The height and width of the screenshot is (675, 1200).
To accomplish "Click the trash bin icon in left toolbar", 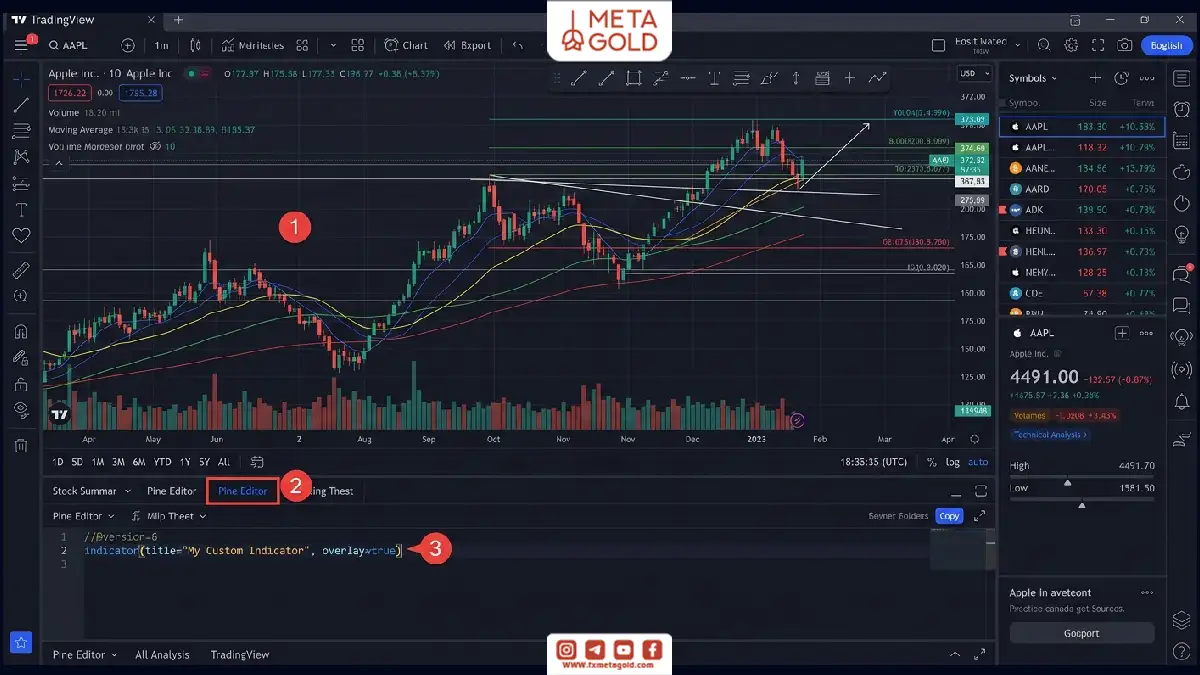I will pos(21,445).
